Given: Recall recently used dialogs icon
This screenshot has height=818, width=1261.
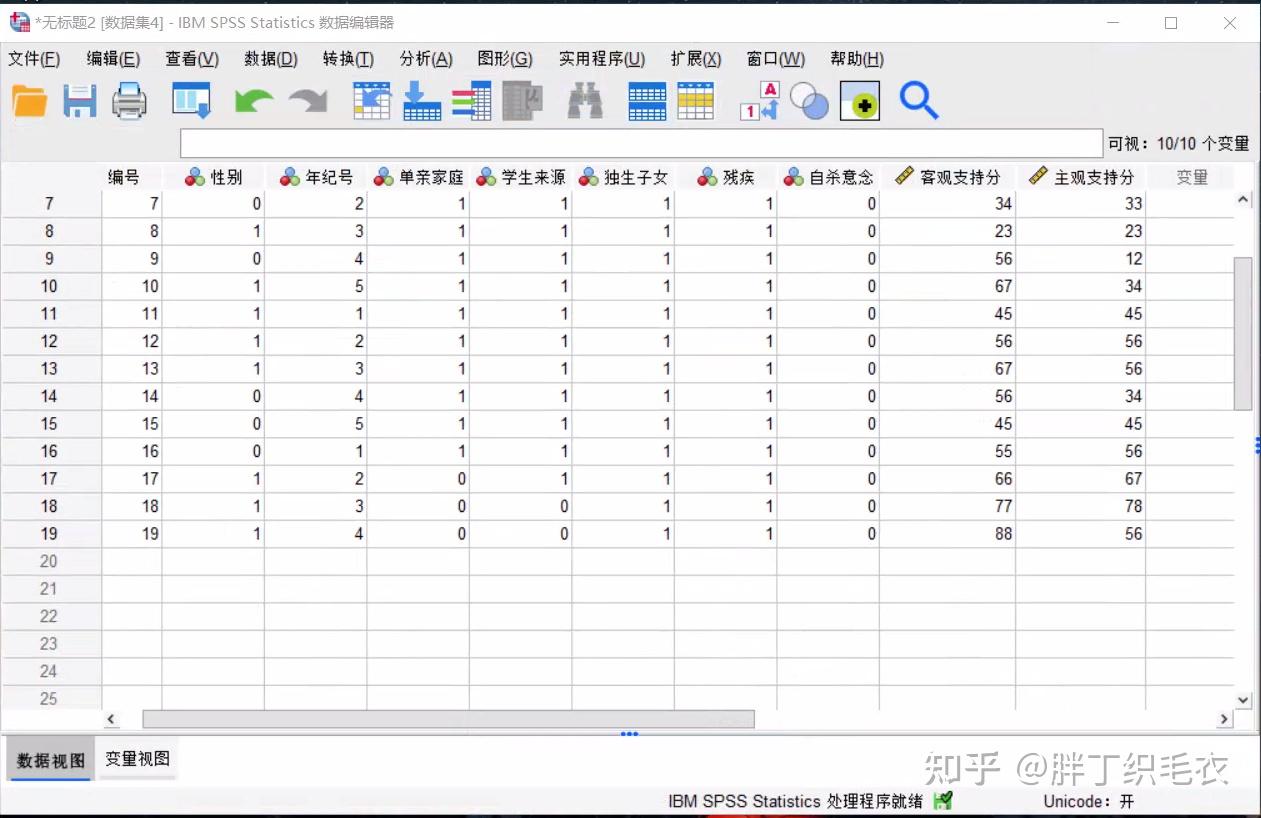Looking at the screenshot, I should (191, 101).
